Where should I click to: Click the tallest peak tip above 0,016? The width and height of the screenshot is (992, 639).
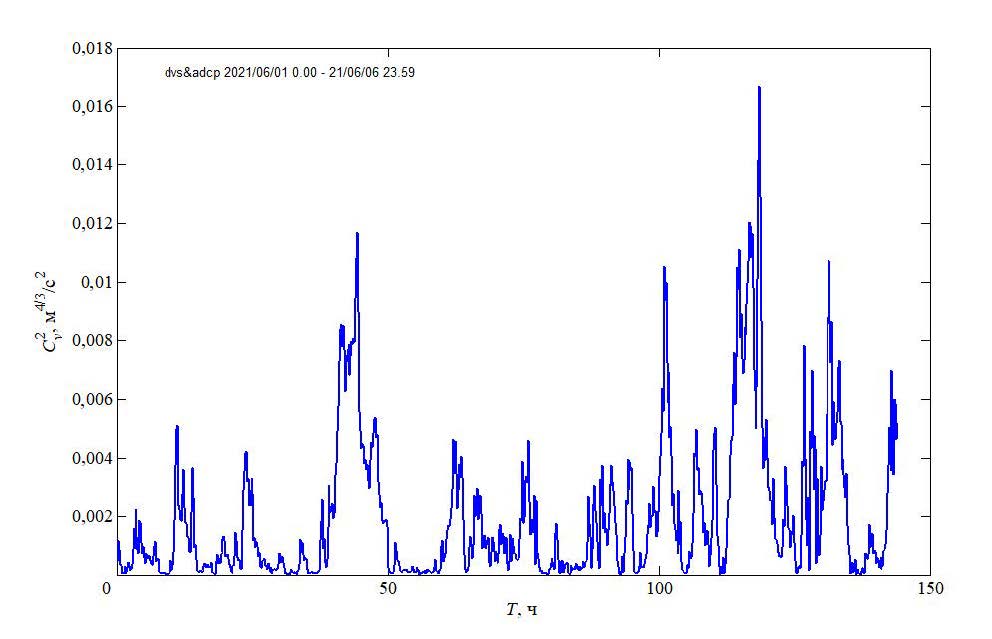[x=759, y=88]
